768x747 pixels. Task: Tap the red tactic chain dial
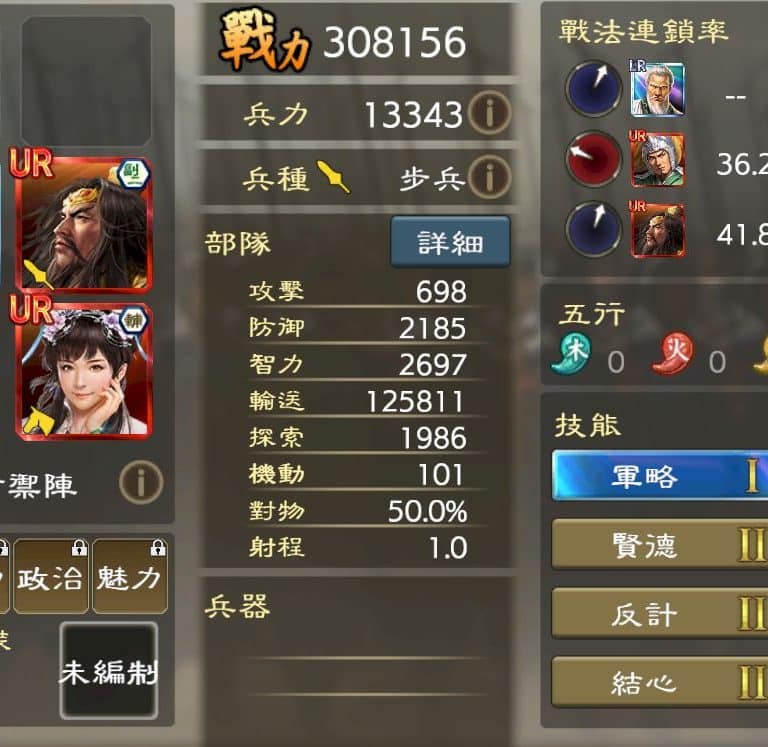593,159
